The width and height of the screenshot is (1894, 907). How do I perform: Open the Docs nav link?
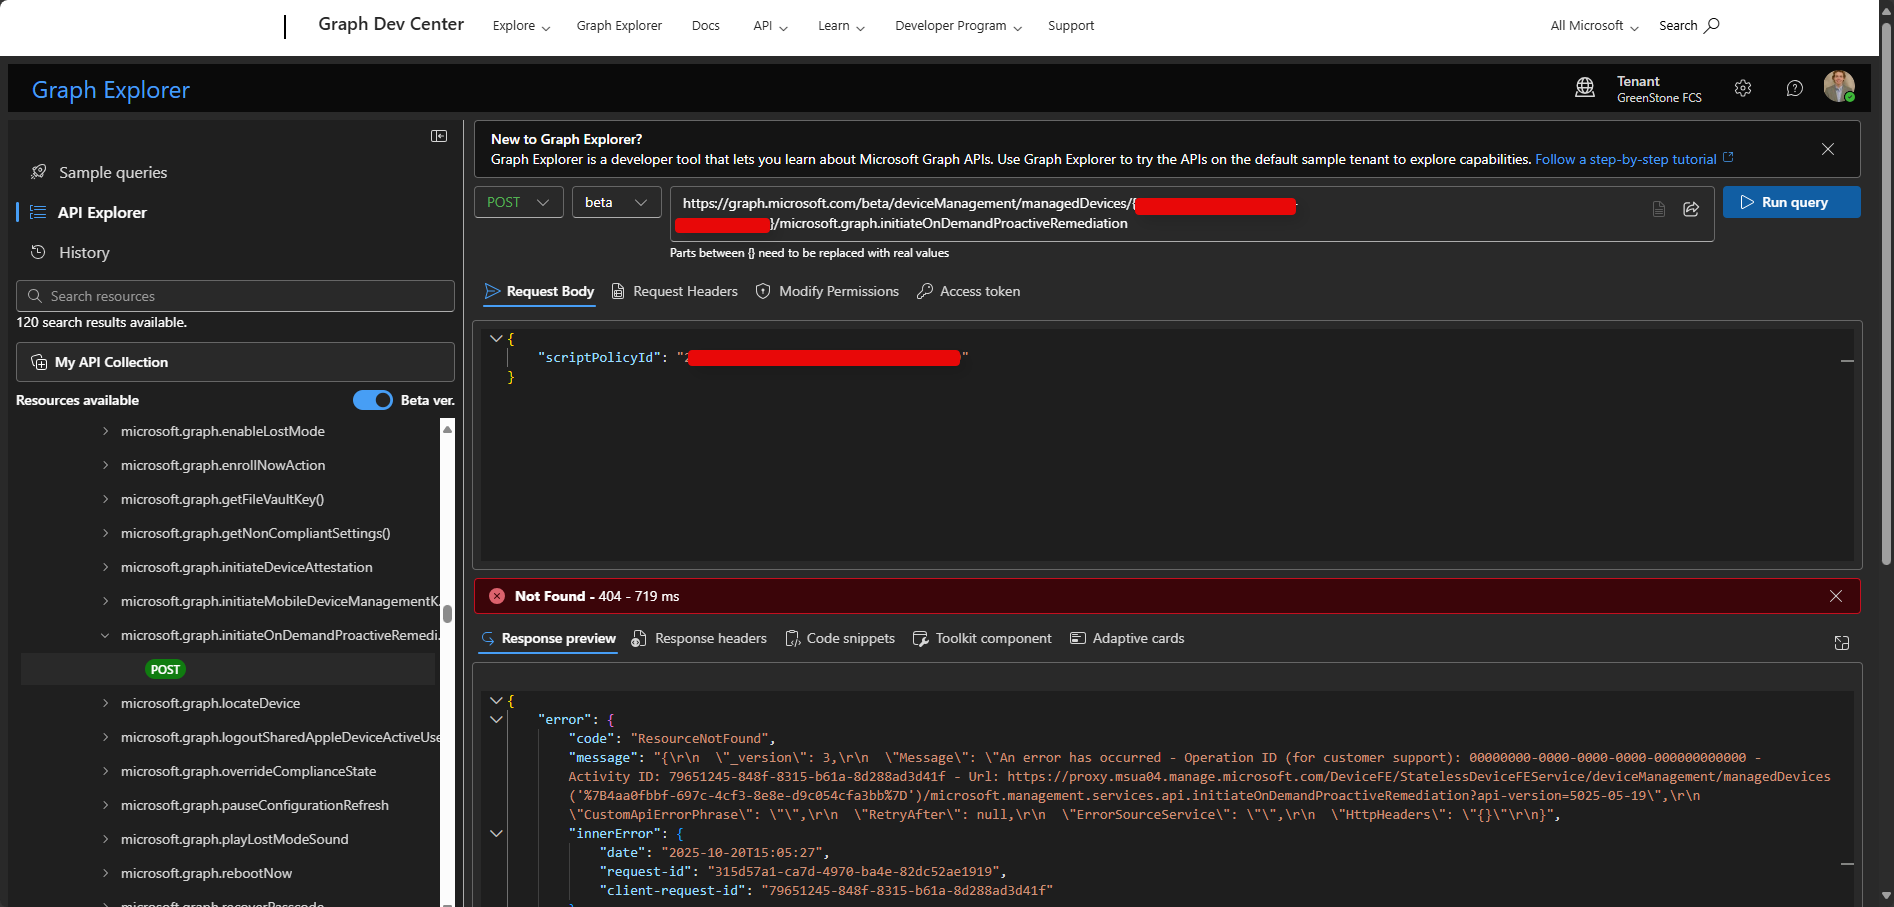(706, 26)
